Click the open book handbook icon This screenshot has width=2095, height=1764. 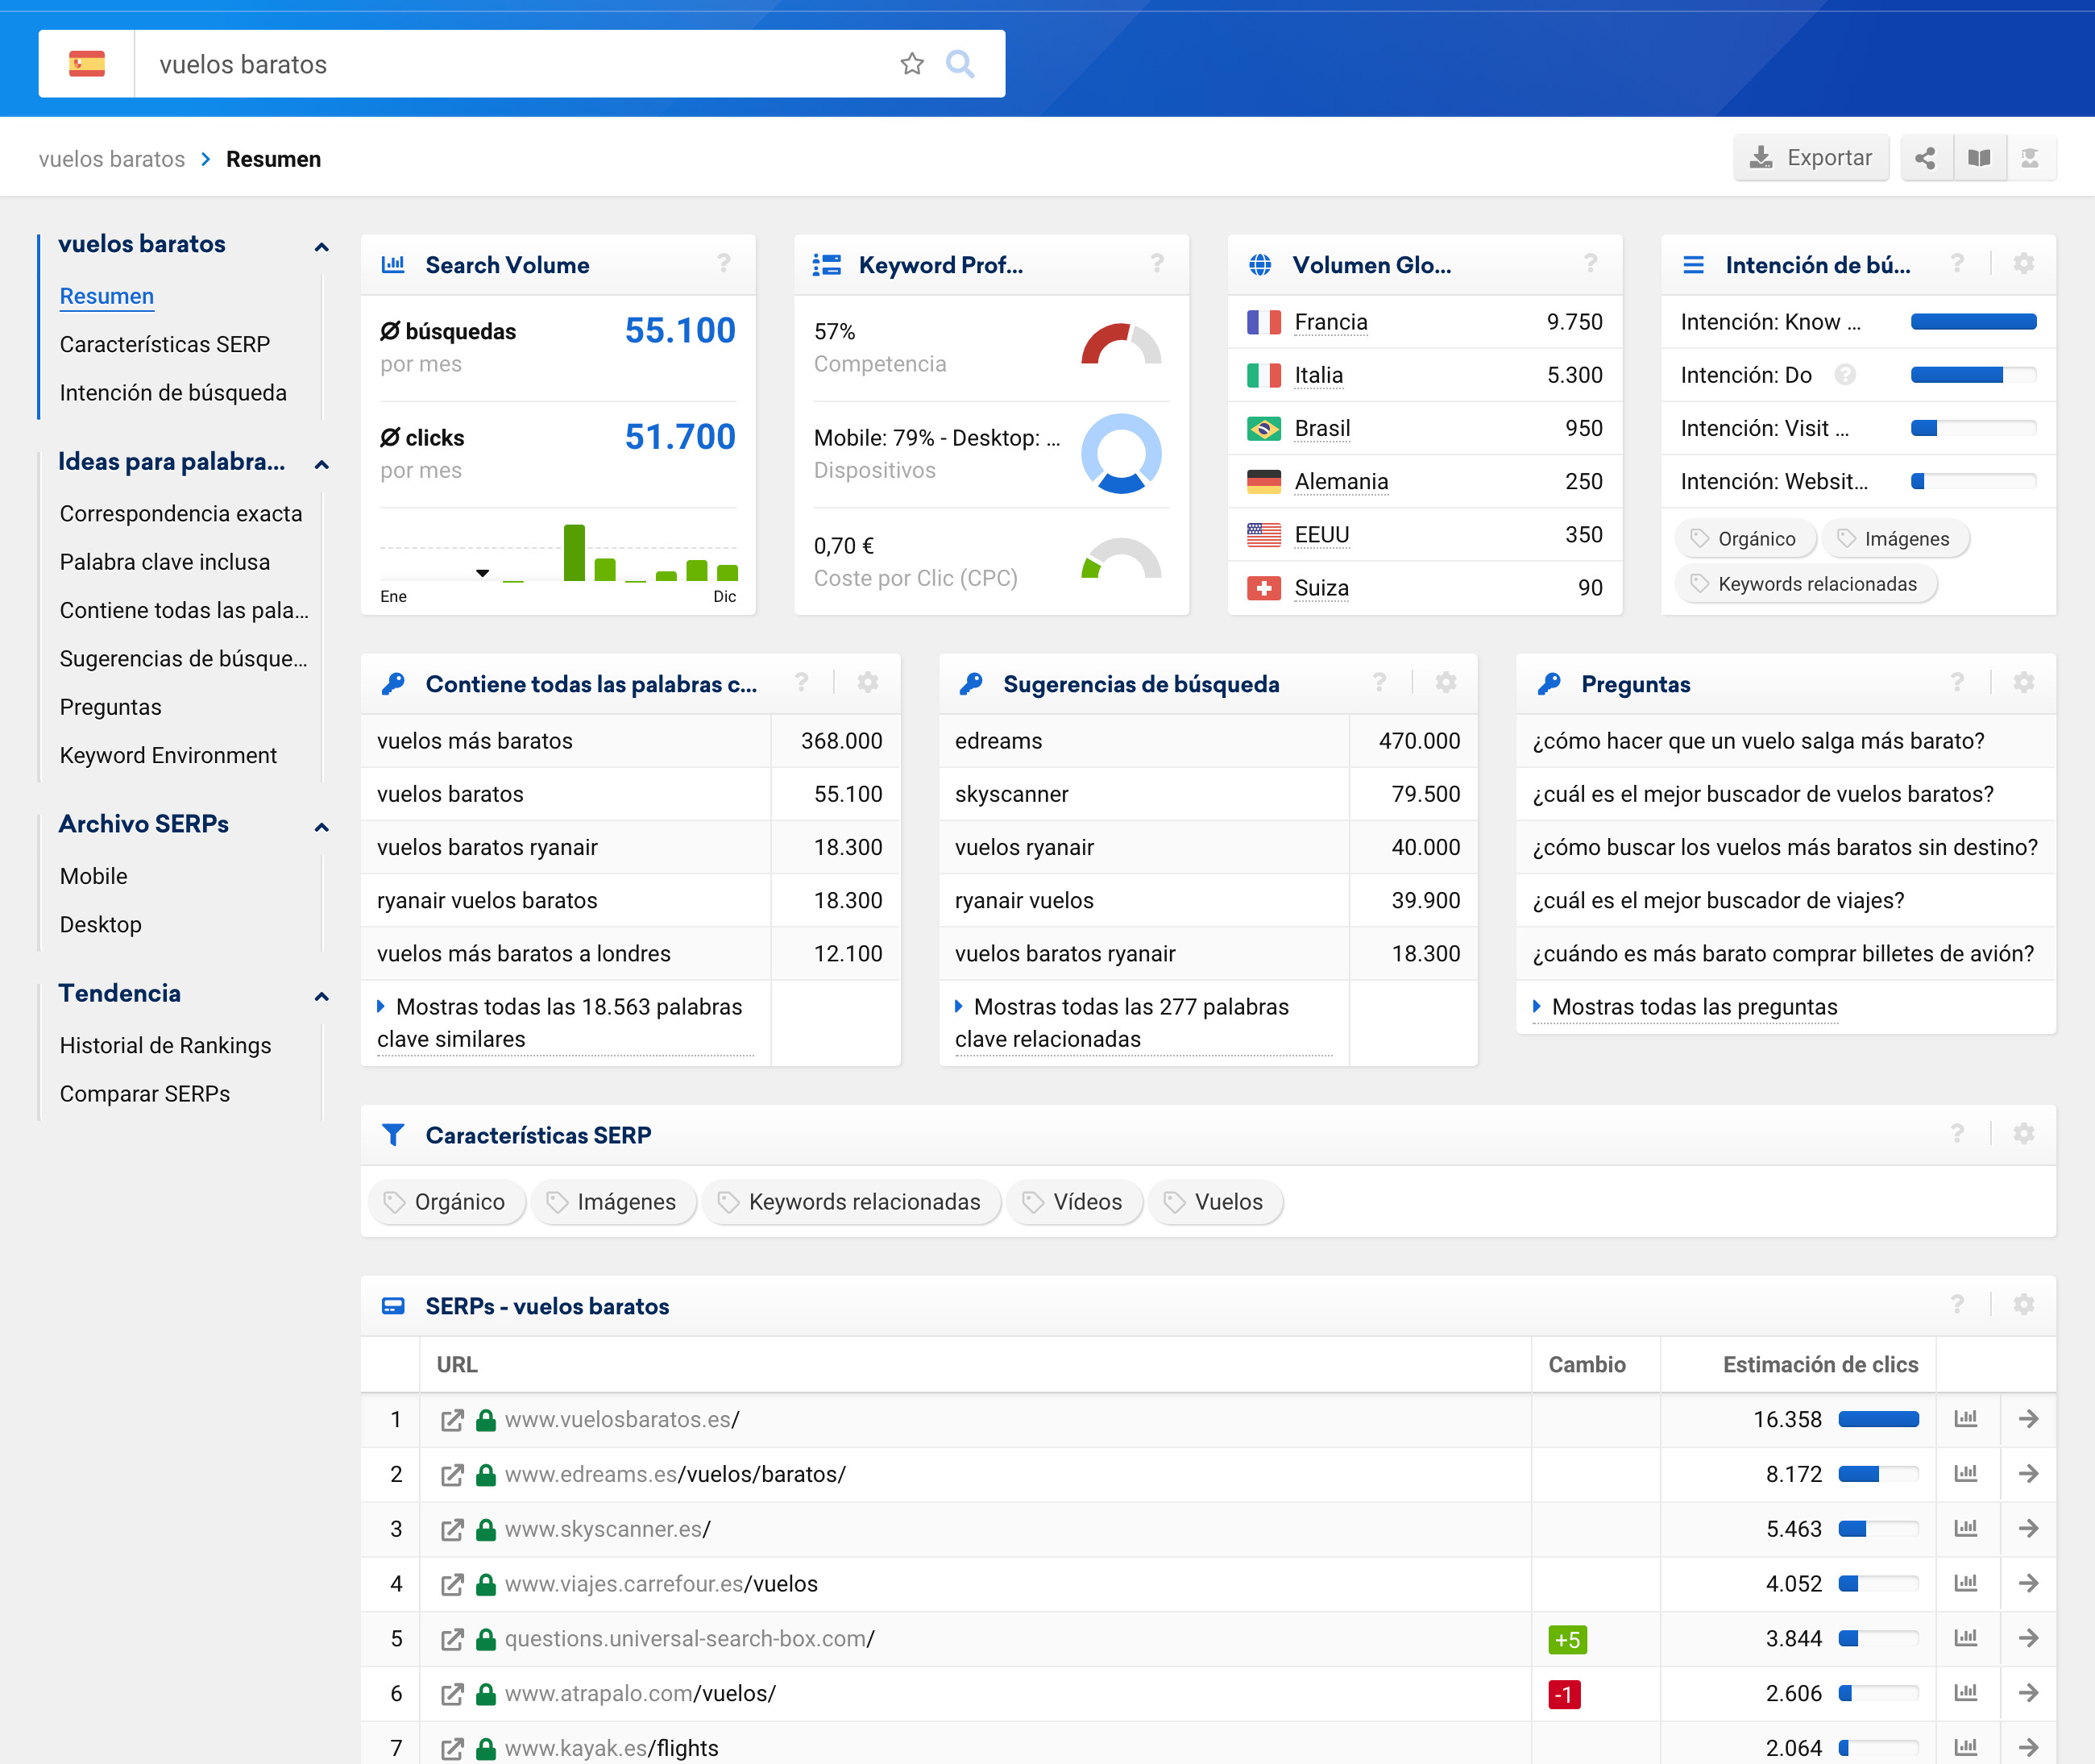coord(1978,158)
